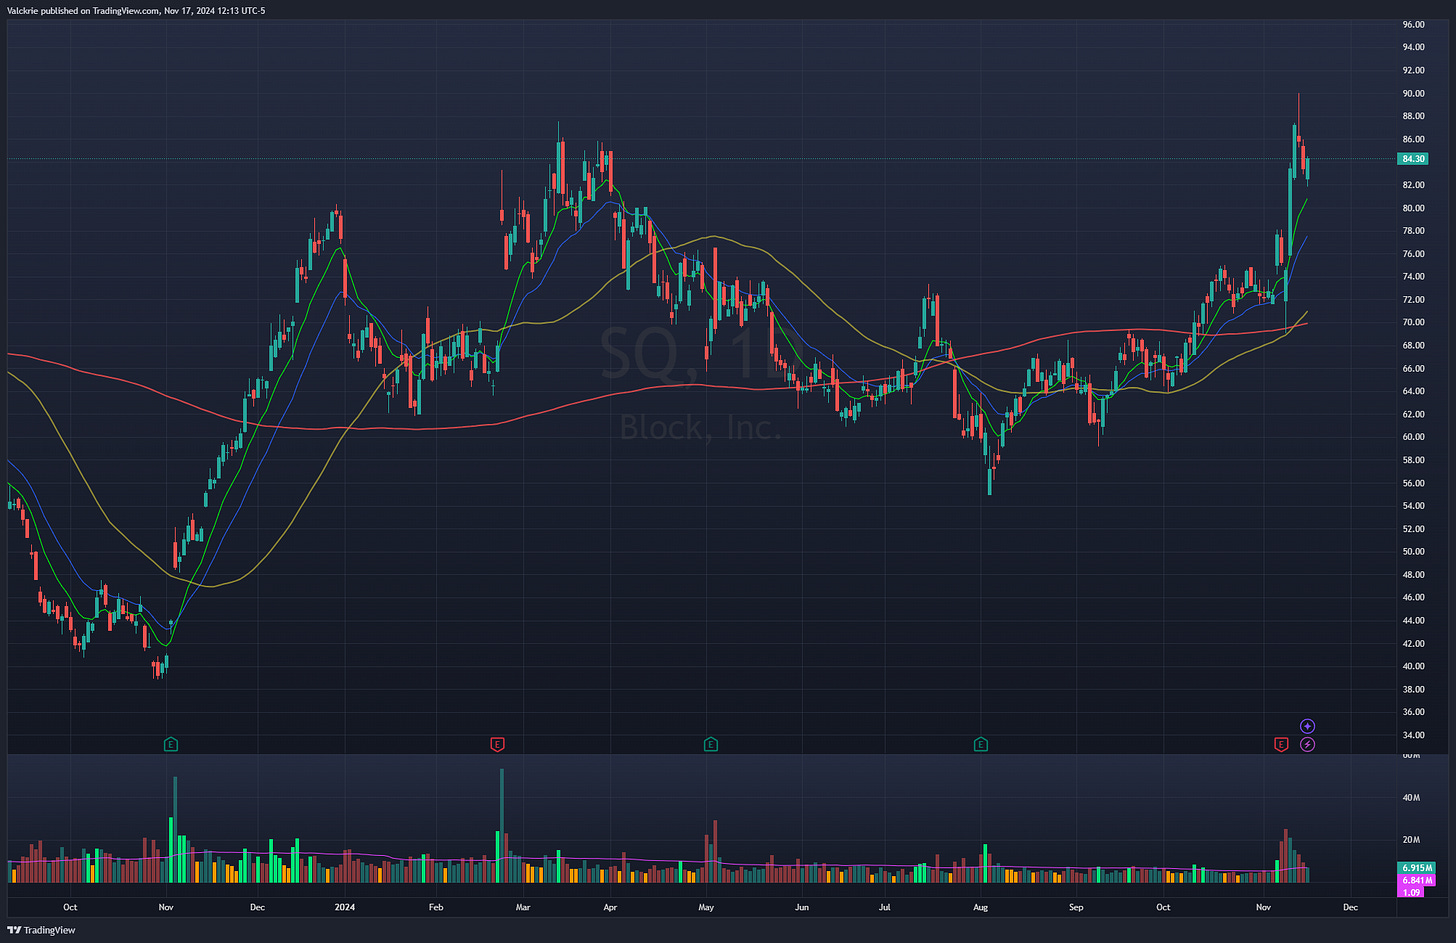Click the current price label 84.30
Image resolution: width=1456 pixels, height=943 pixels.
[x=1413, y=159]
